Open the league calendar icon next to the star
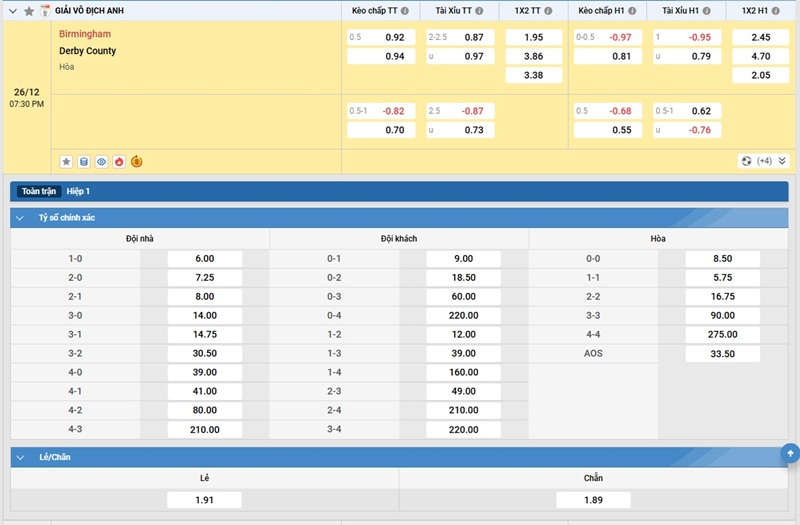 point(45,11)
